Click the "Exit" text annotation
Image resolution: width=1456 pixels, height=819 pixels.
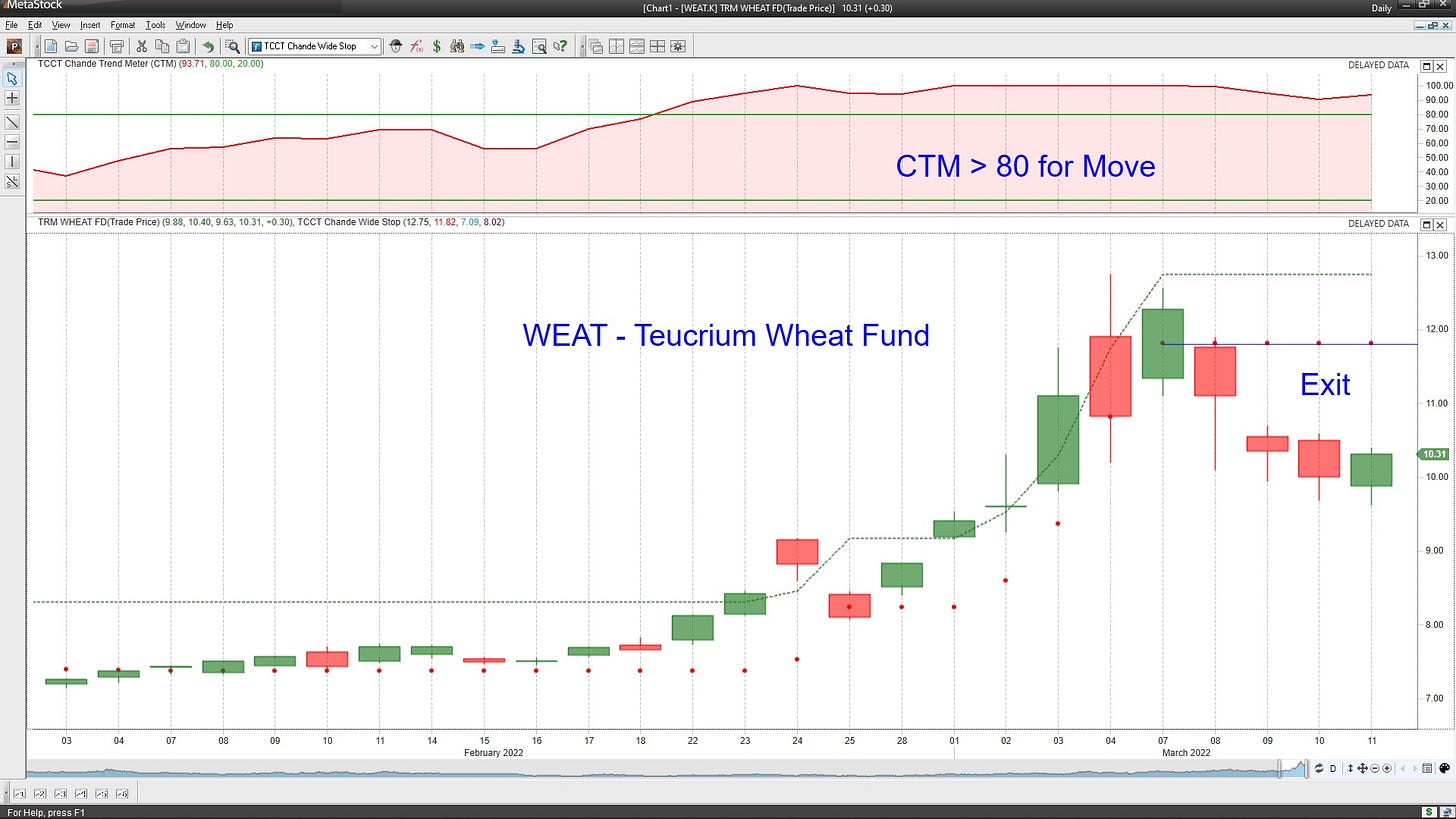point(1325,384)
